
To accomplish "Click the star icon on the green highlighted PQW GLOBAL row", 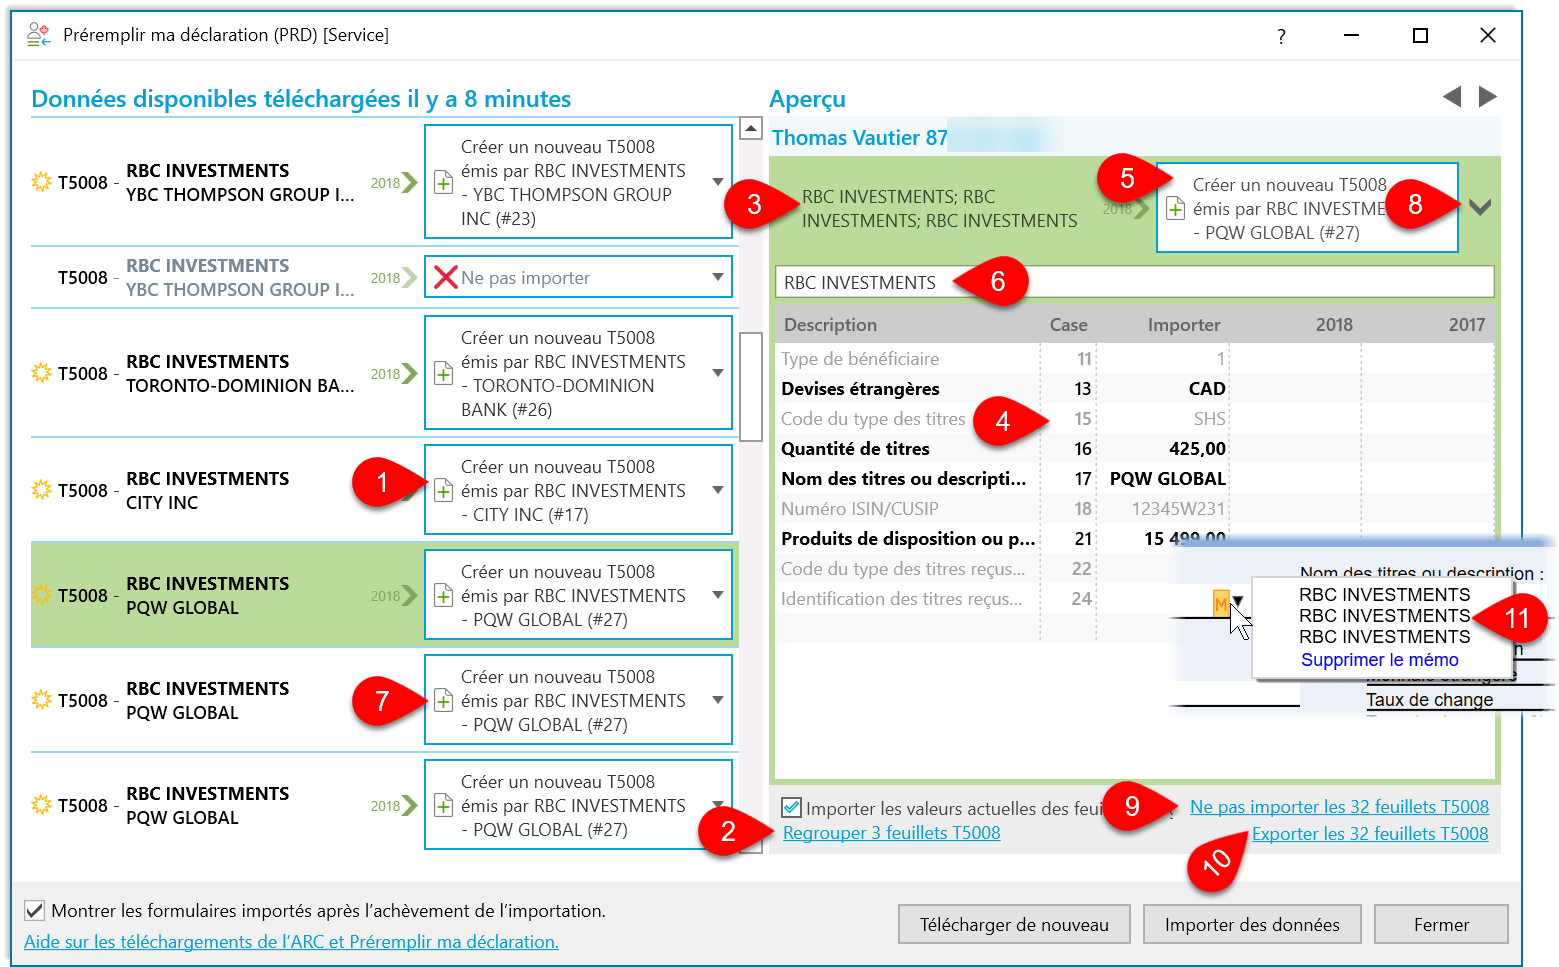I will 41,595.
